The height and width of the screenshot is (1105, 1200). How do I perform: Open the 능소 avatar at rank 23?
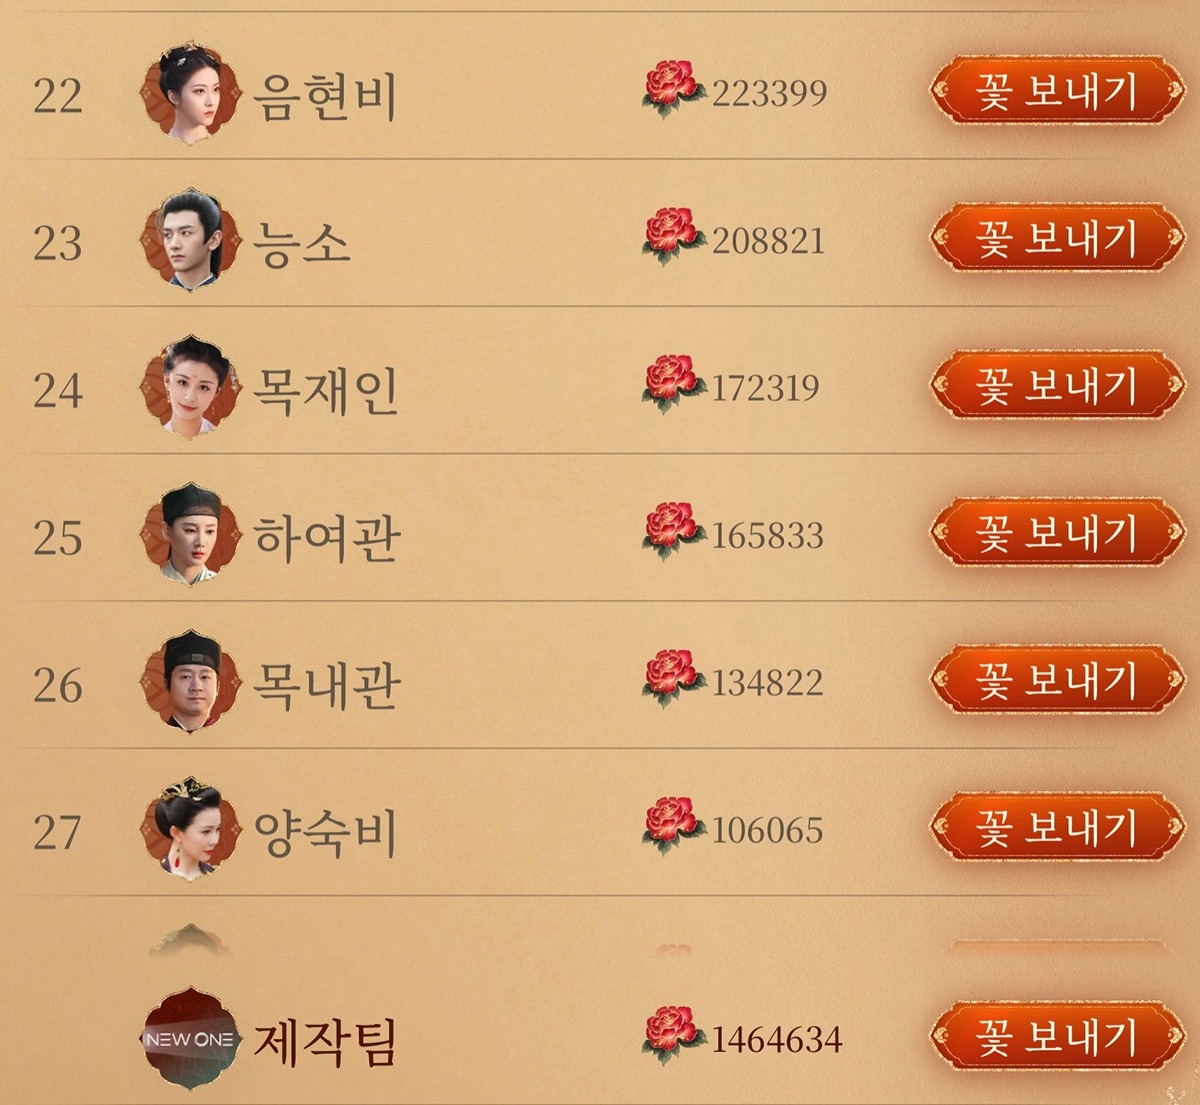190,241
